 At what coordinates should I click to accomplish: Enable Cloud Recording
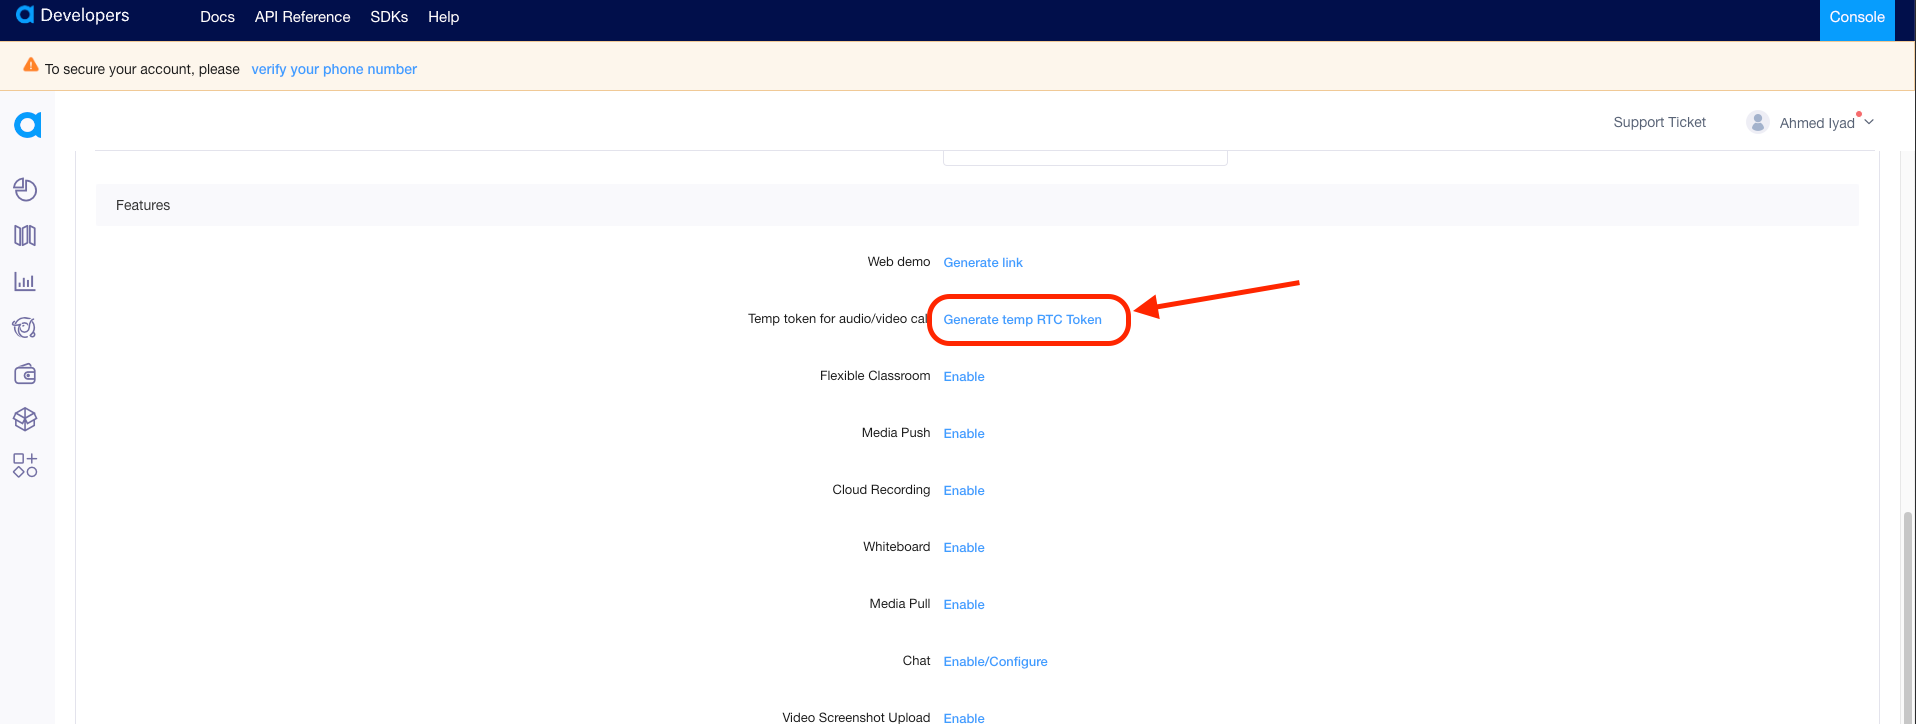[x=964, y=490]
